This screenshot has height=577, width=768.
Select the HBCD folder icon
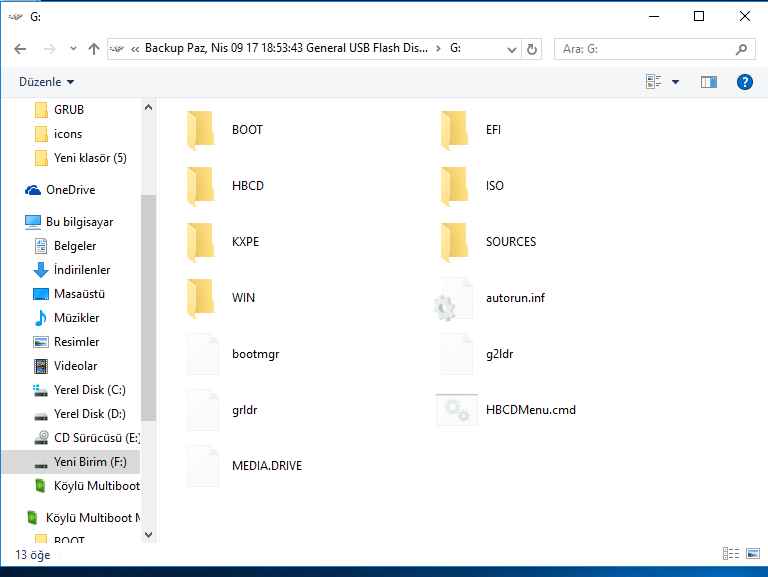click(x=201, y=186)
